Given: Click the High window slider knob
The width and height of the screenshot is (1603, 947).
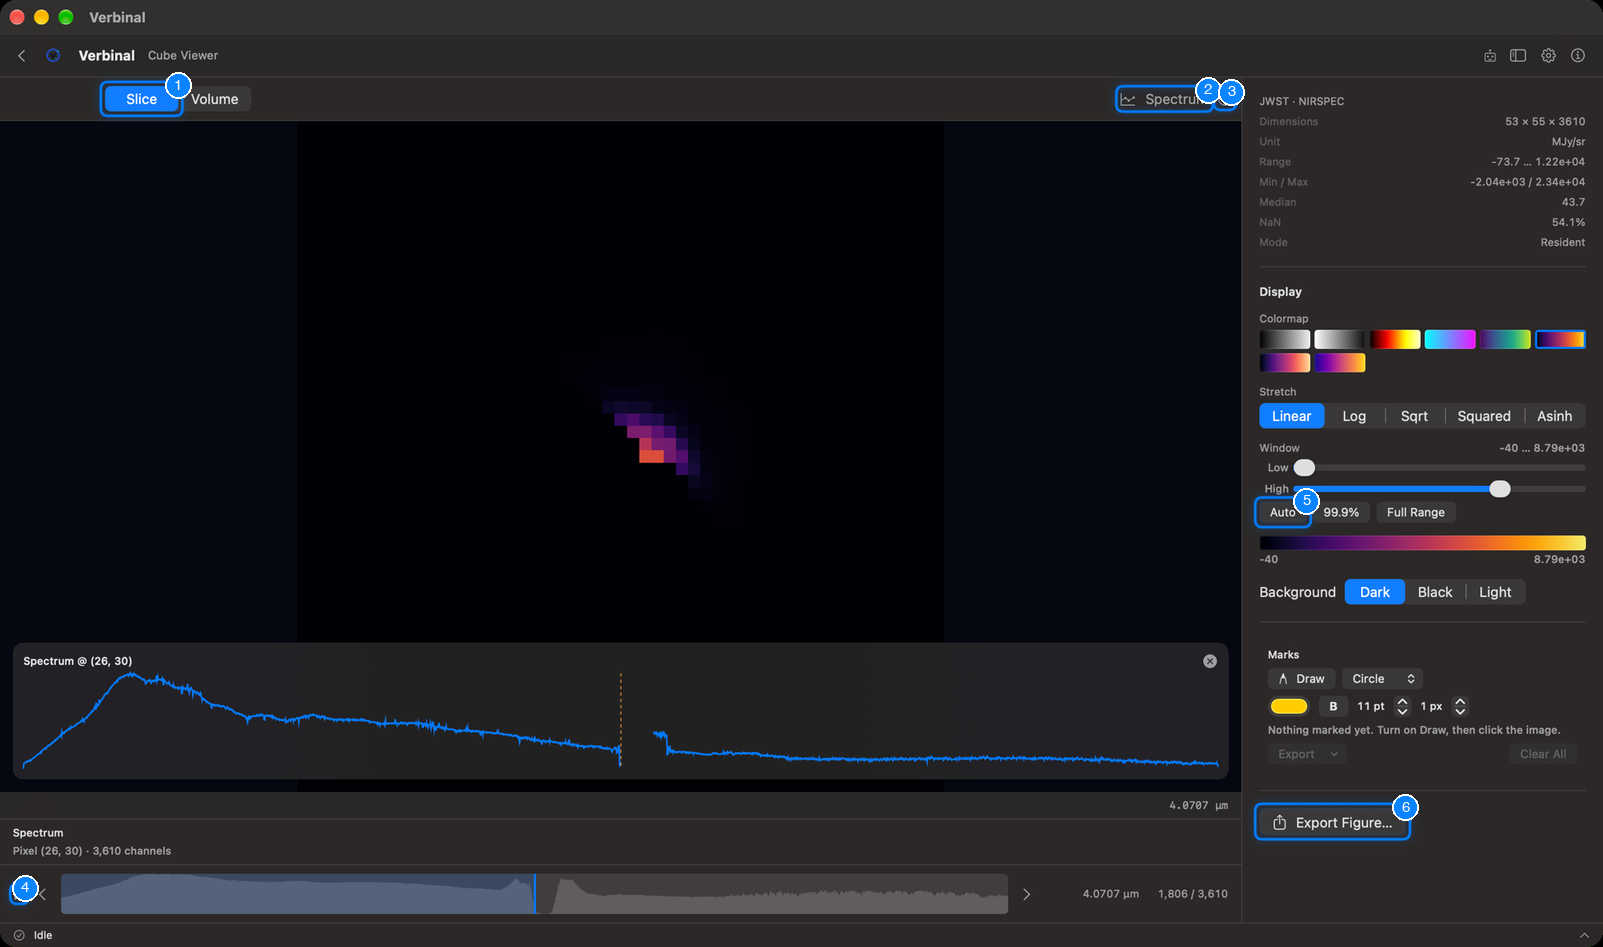Looking at the screenshot, I should point(1500,489).
